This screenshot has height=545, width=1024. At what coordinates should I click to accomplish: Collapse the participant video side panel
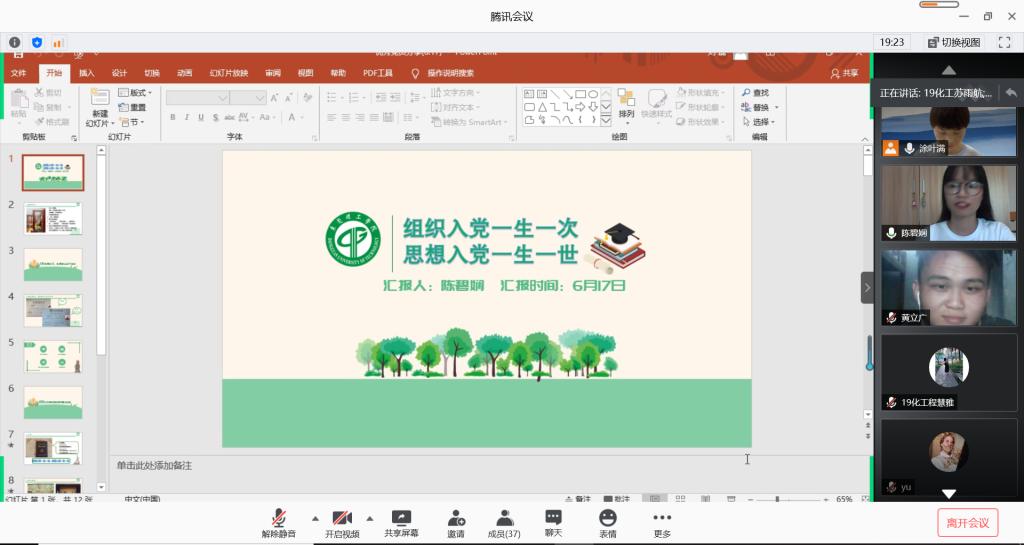(867, 288)
